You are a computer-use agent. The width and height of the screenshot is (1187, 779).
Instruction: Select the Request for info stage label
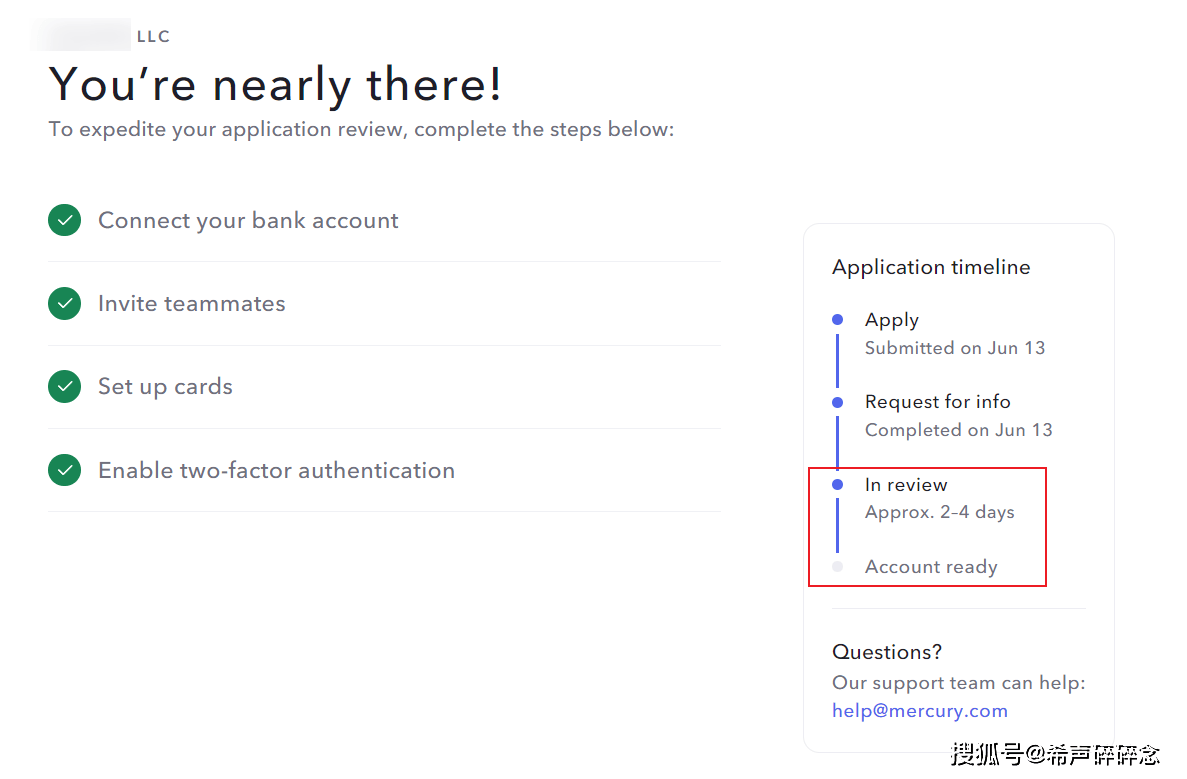937,402
